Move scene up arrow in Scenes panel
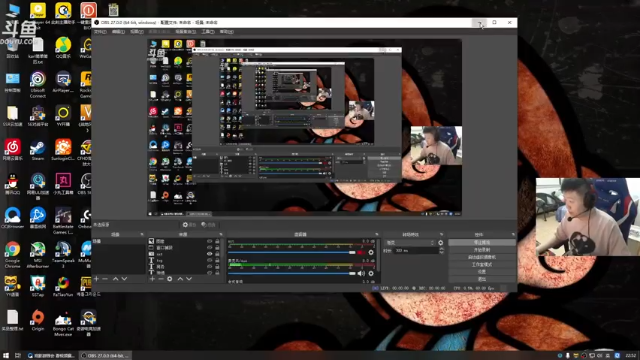The image size is (640, 360). (x=116, y=279)
